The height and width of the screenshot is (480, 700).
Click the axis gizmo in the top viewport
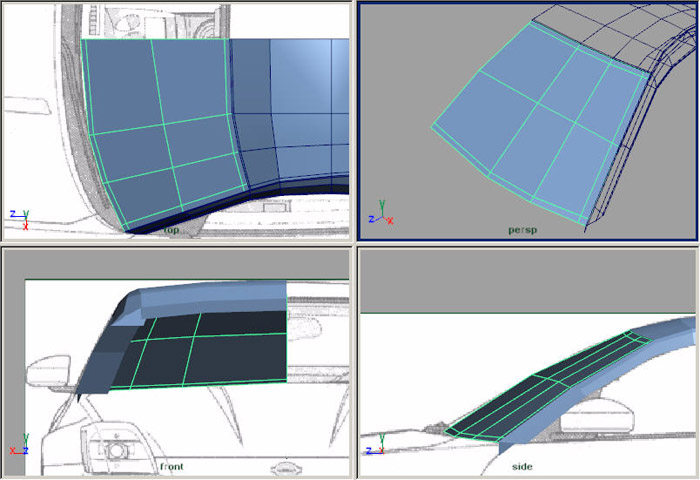click(x=20, y=214)
